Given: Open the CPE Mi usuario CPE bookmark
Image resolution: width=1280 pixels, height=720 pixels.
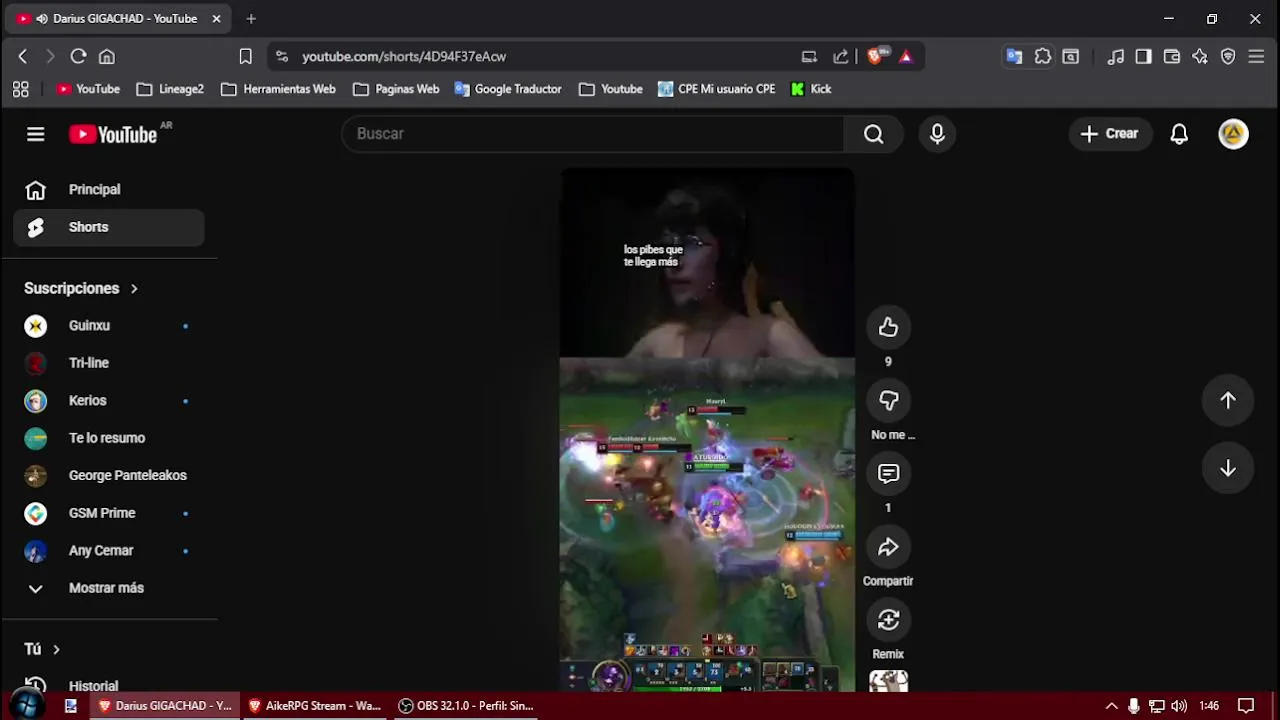Looking at the screenshot, I should tap(716, 89).
